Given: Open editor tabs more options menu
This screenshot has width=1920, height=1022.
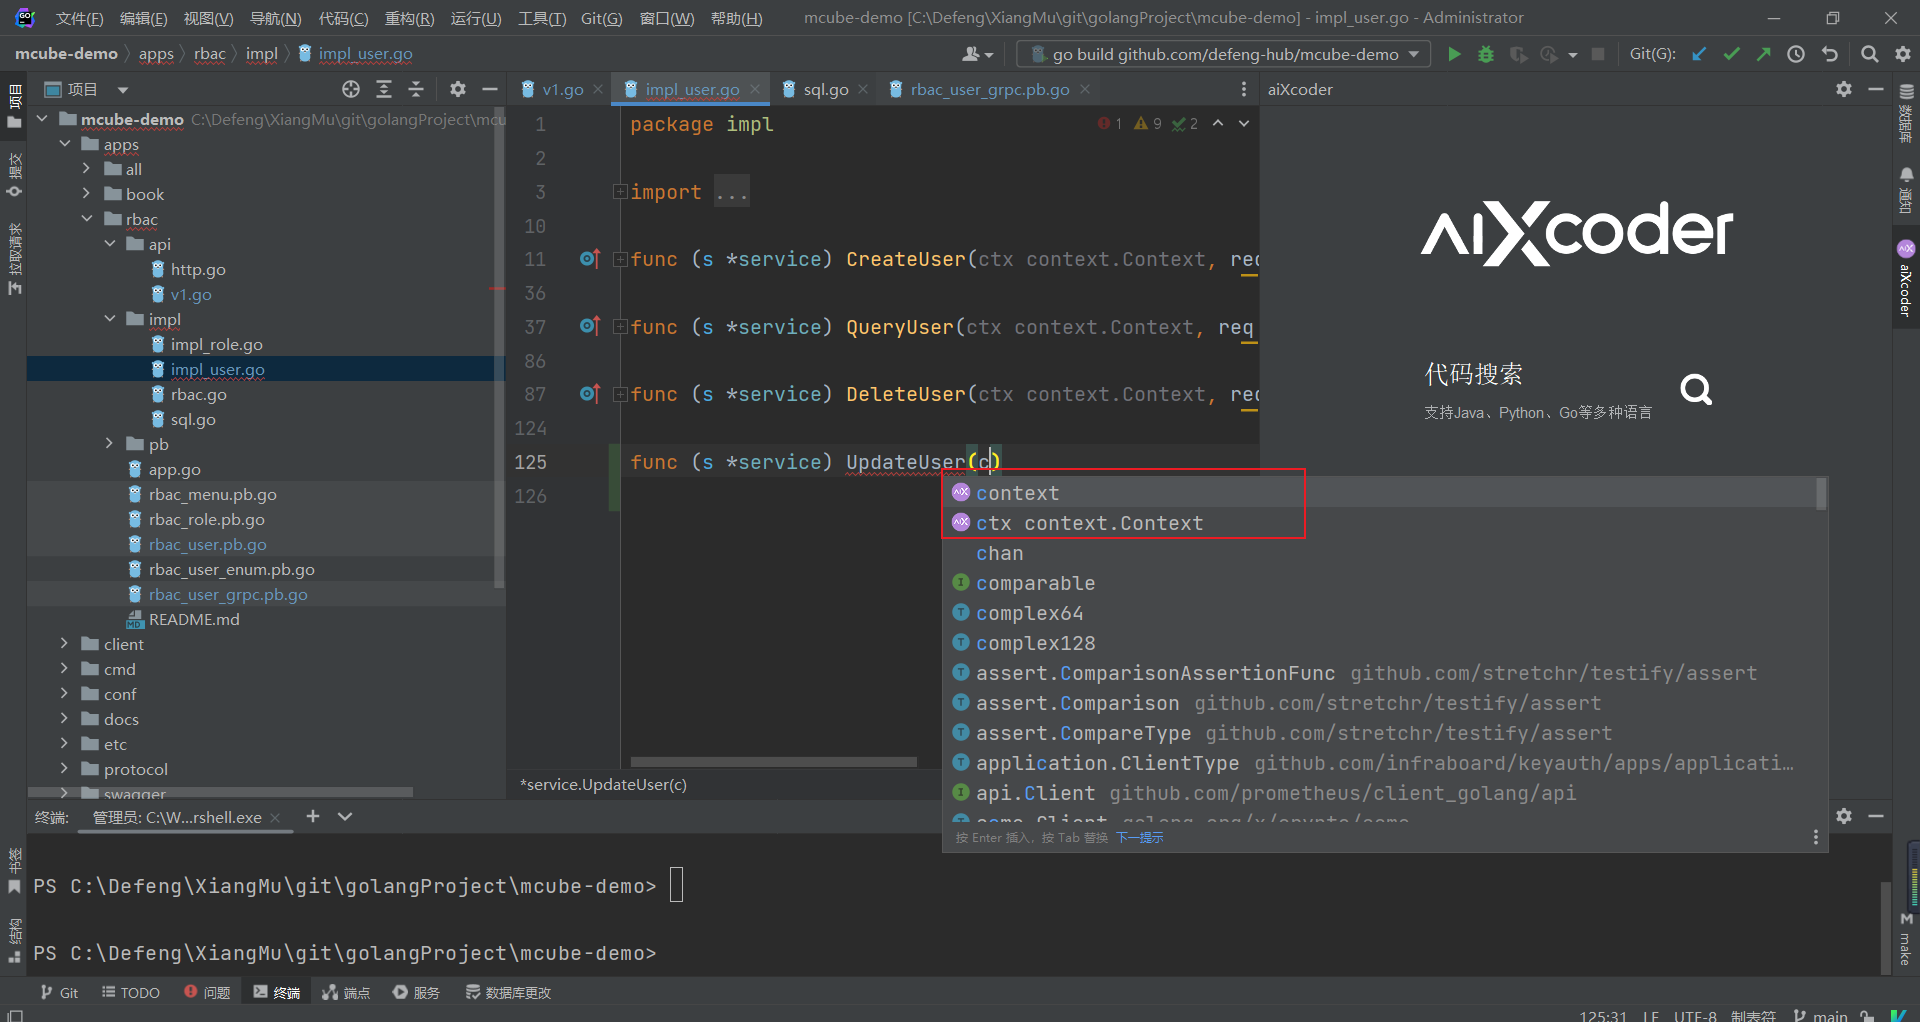Looking at the screenshot, I should point(1244,89).
